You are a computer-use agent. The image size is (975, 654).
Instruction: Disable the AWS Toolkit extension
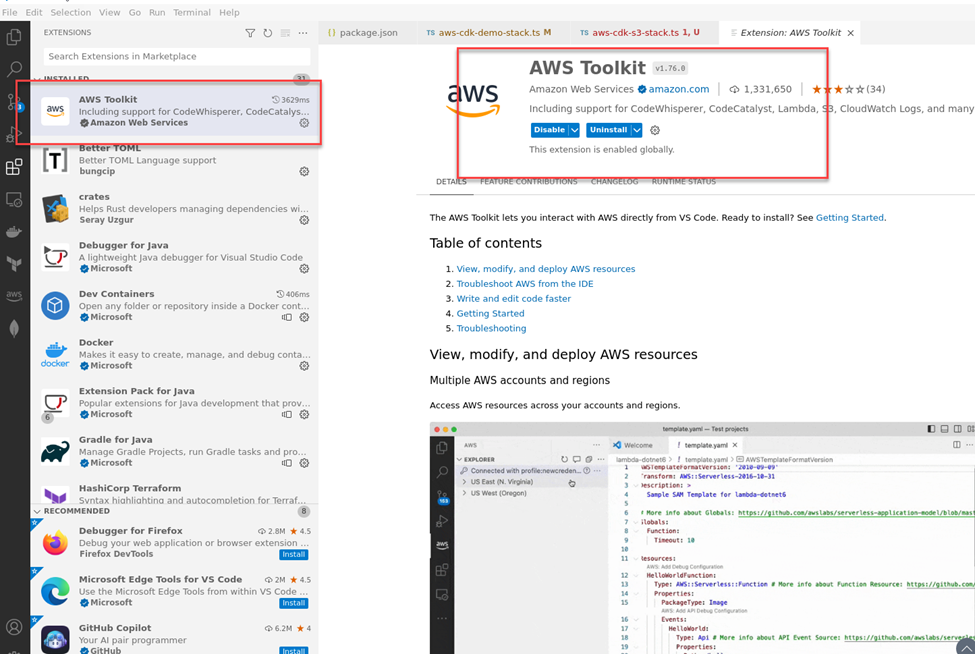pos(549,130)
